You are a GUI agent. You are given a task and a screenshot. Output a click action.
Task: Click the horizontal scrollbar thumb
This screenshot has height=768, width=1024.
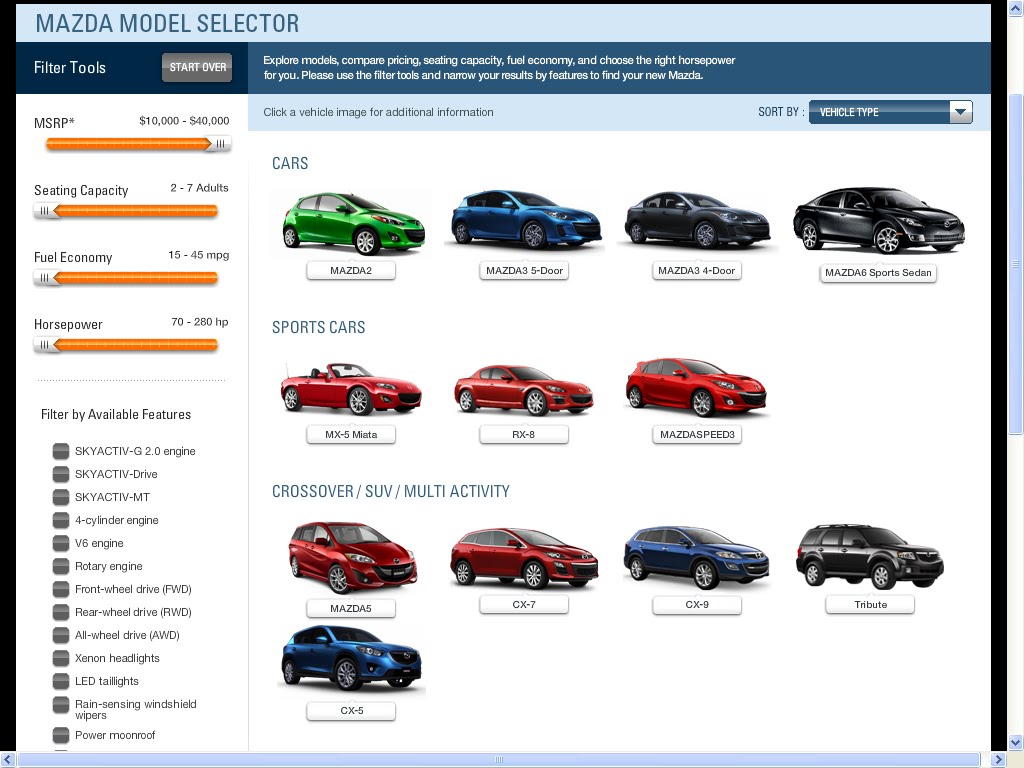[498, 760]
